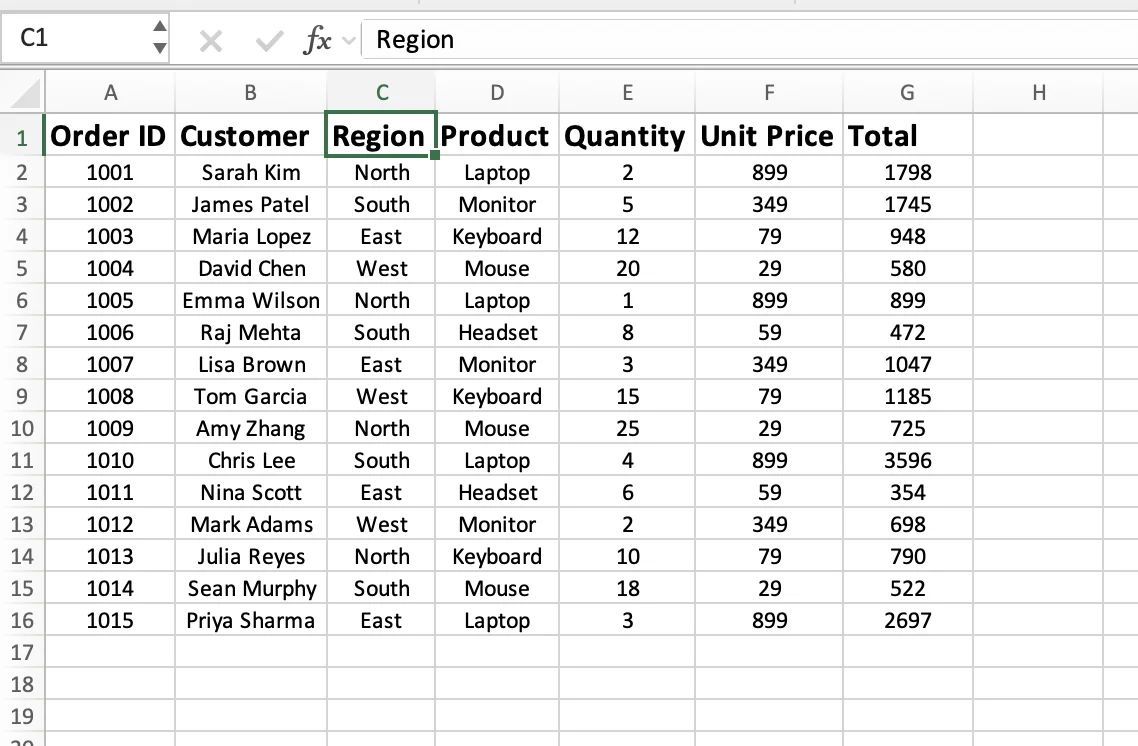Screen dimensions: 1138x746
Task: Select the Laptop cell in Emma Wilson's row
Action: (x=497, y=300)
